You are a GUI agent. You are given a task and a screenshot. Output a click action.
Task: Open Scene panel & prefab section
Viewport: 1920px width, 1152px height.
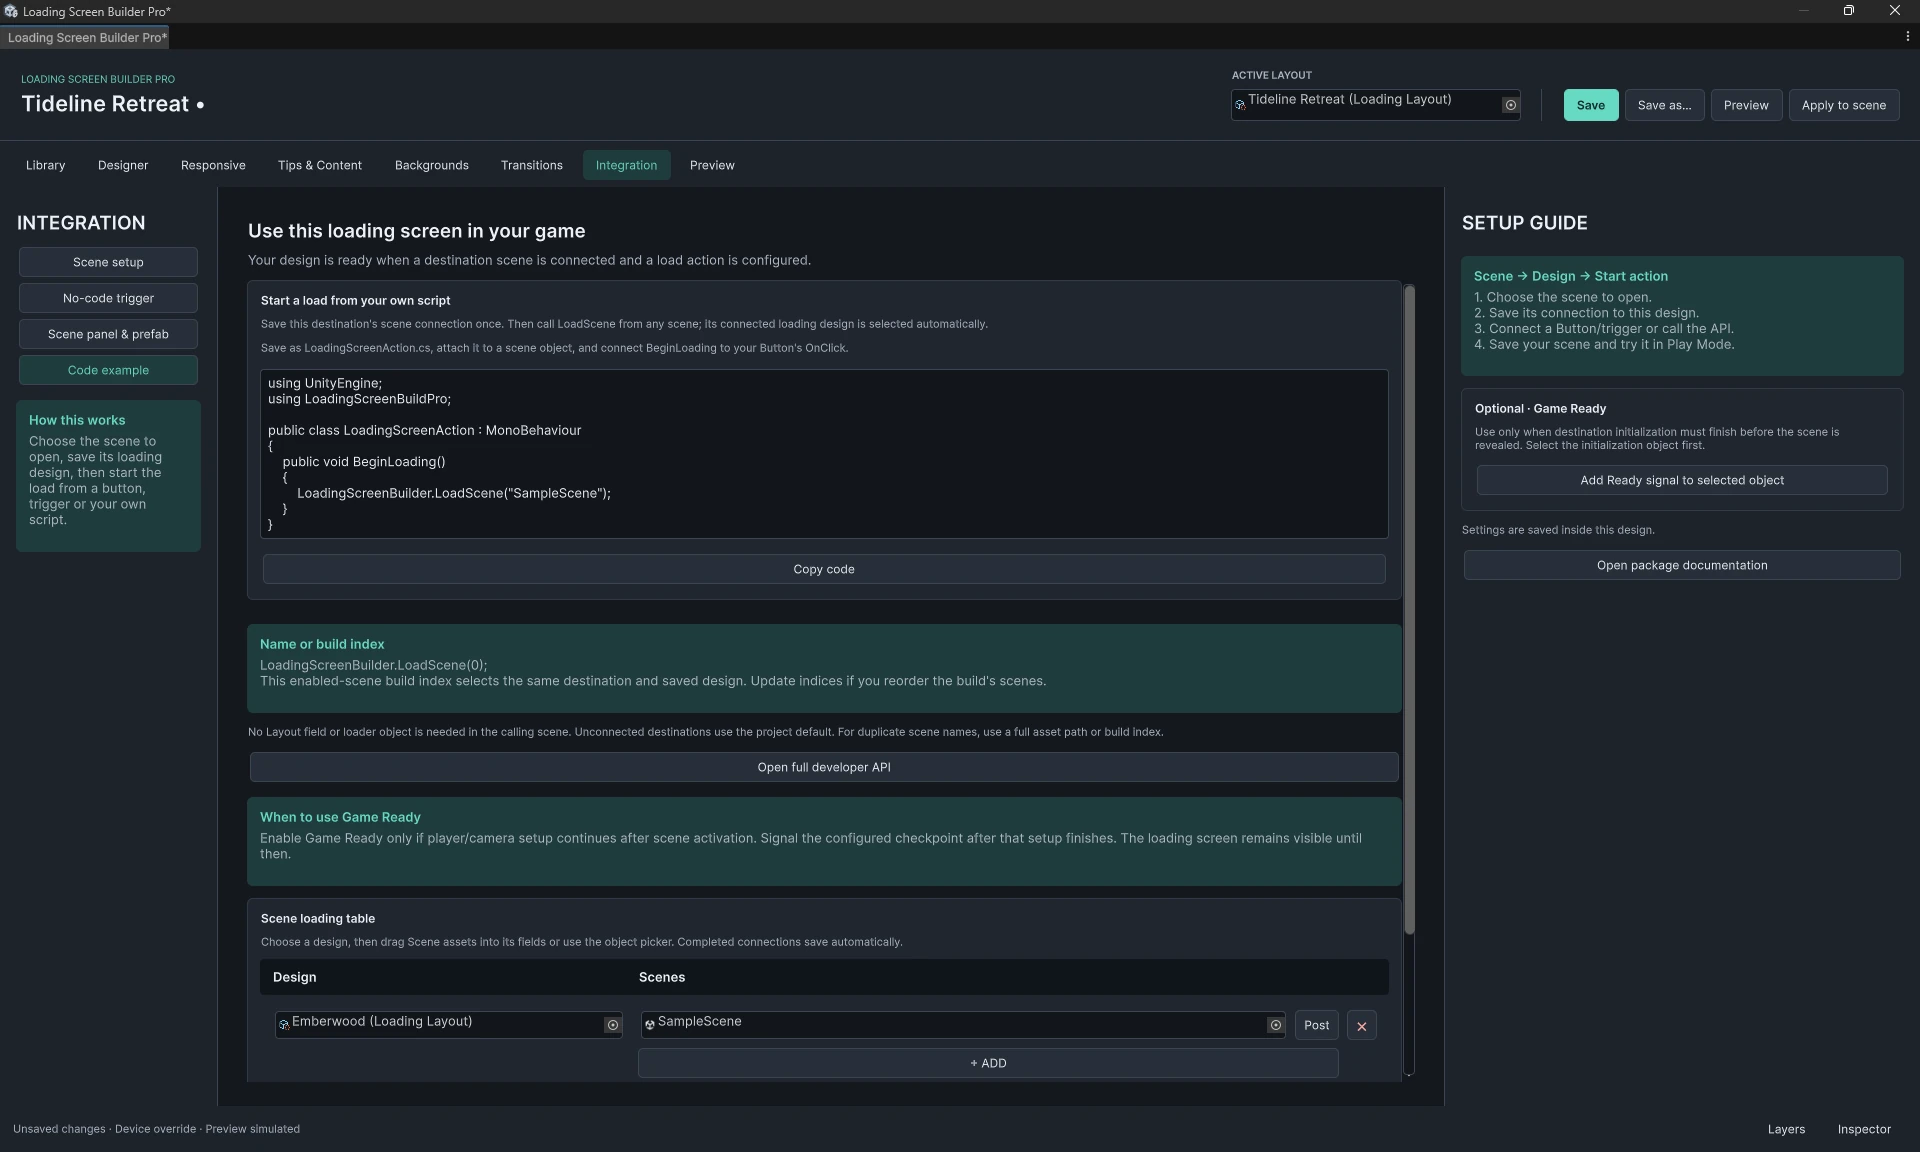(108, 334)
